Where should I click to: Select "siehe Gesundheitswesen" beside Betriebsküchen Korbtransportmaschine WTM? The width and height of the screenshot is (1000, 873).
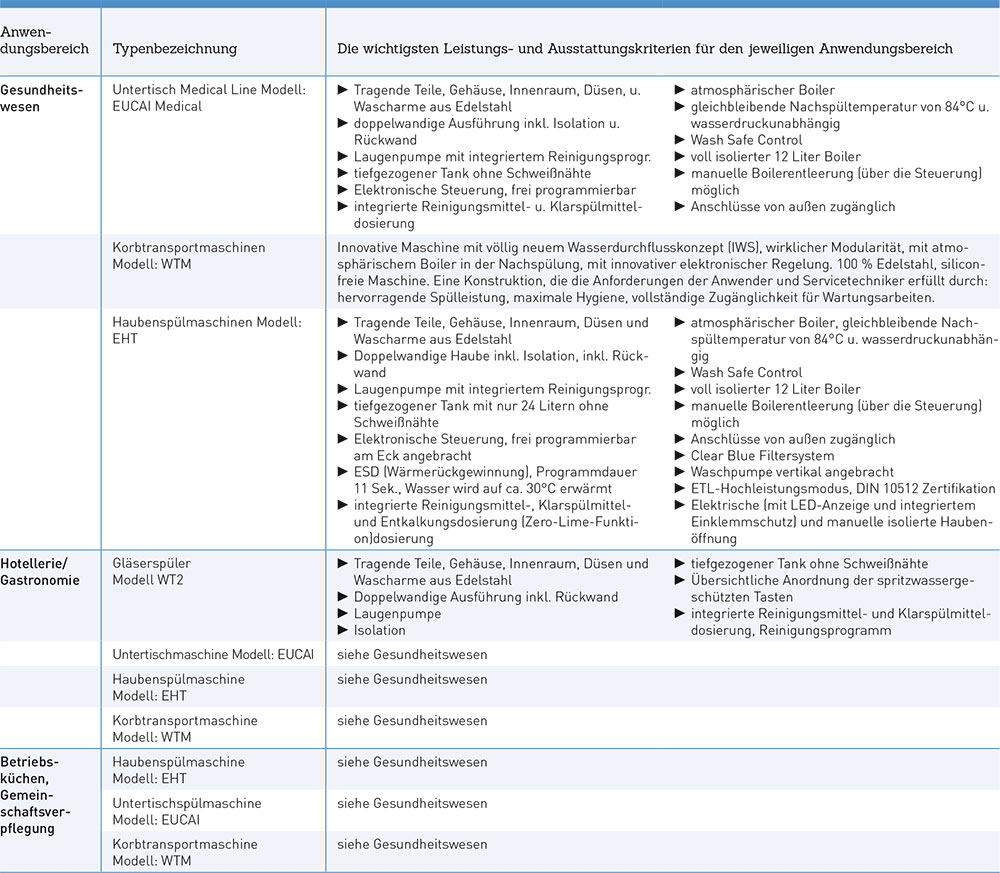(412, 844)
